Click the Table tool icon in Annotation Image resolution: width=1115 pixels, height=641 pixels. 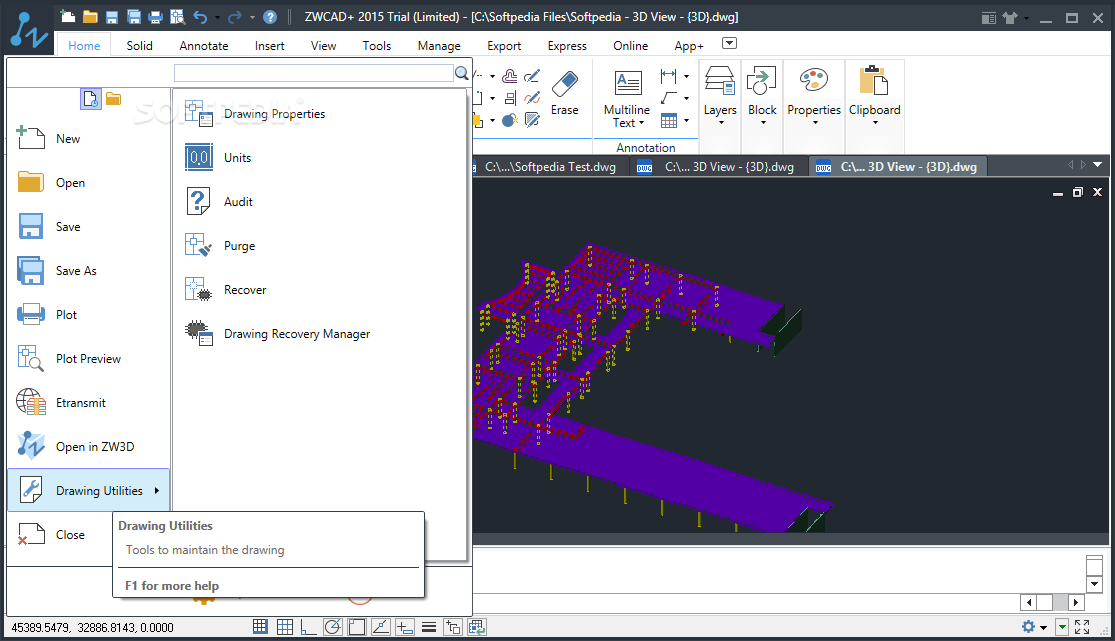click(x=668, y=120)
